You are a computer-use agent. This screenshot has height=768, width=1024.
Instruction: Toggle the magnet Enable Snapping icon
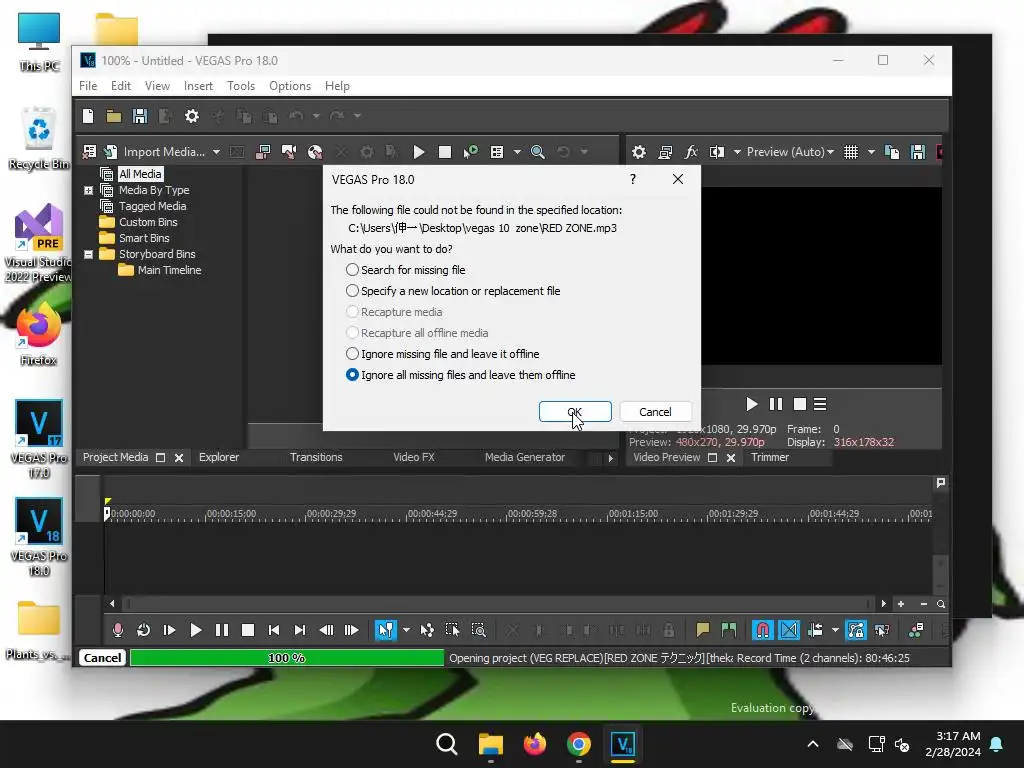pyautogui.click(x=762, y=630)
